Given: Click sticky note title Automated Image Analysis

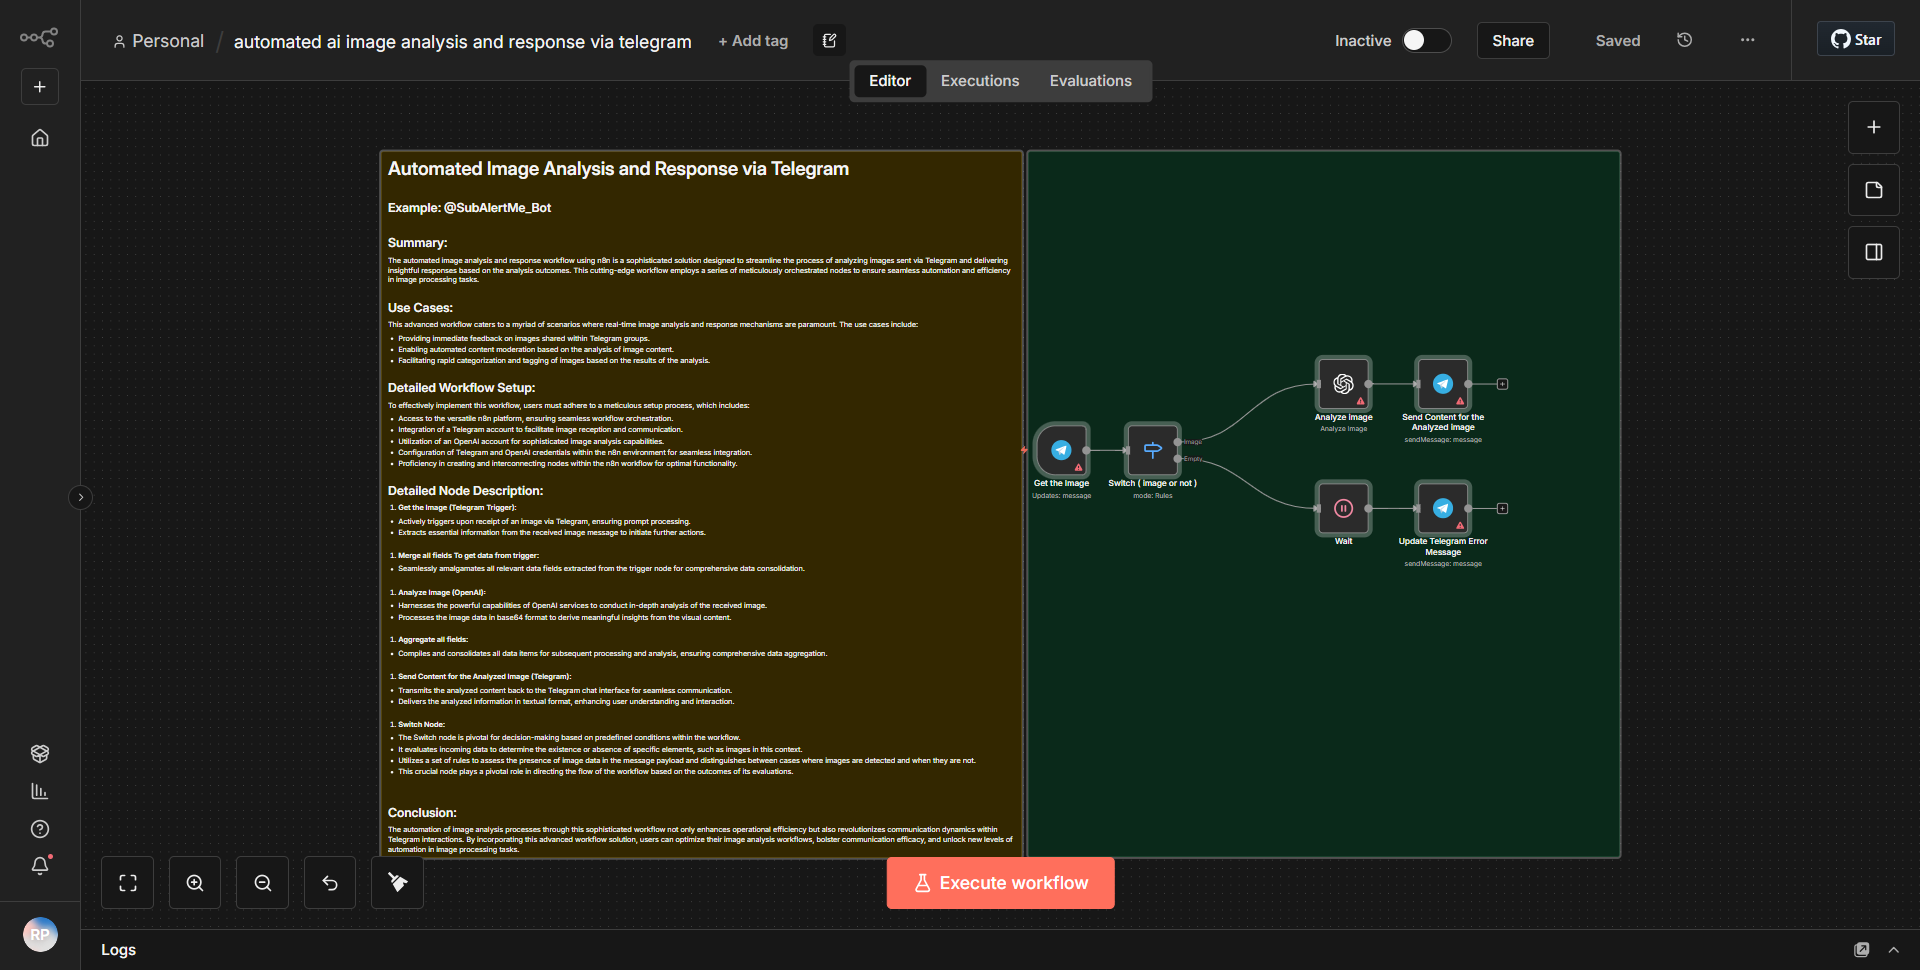Looking at the screenshot, I should pos(618,169).
